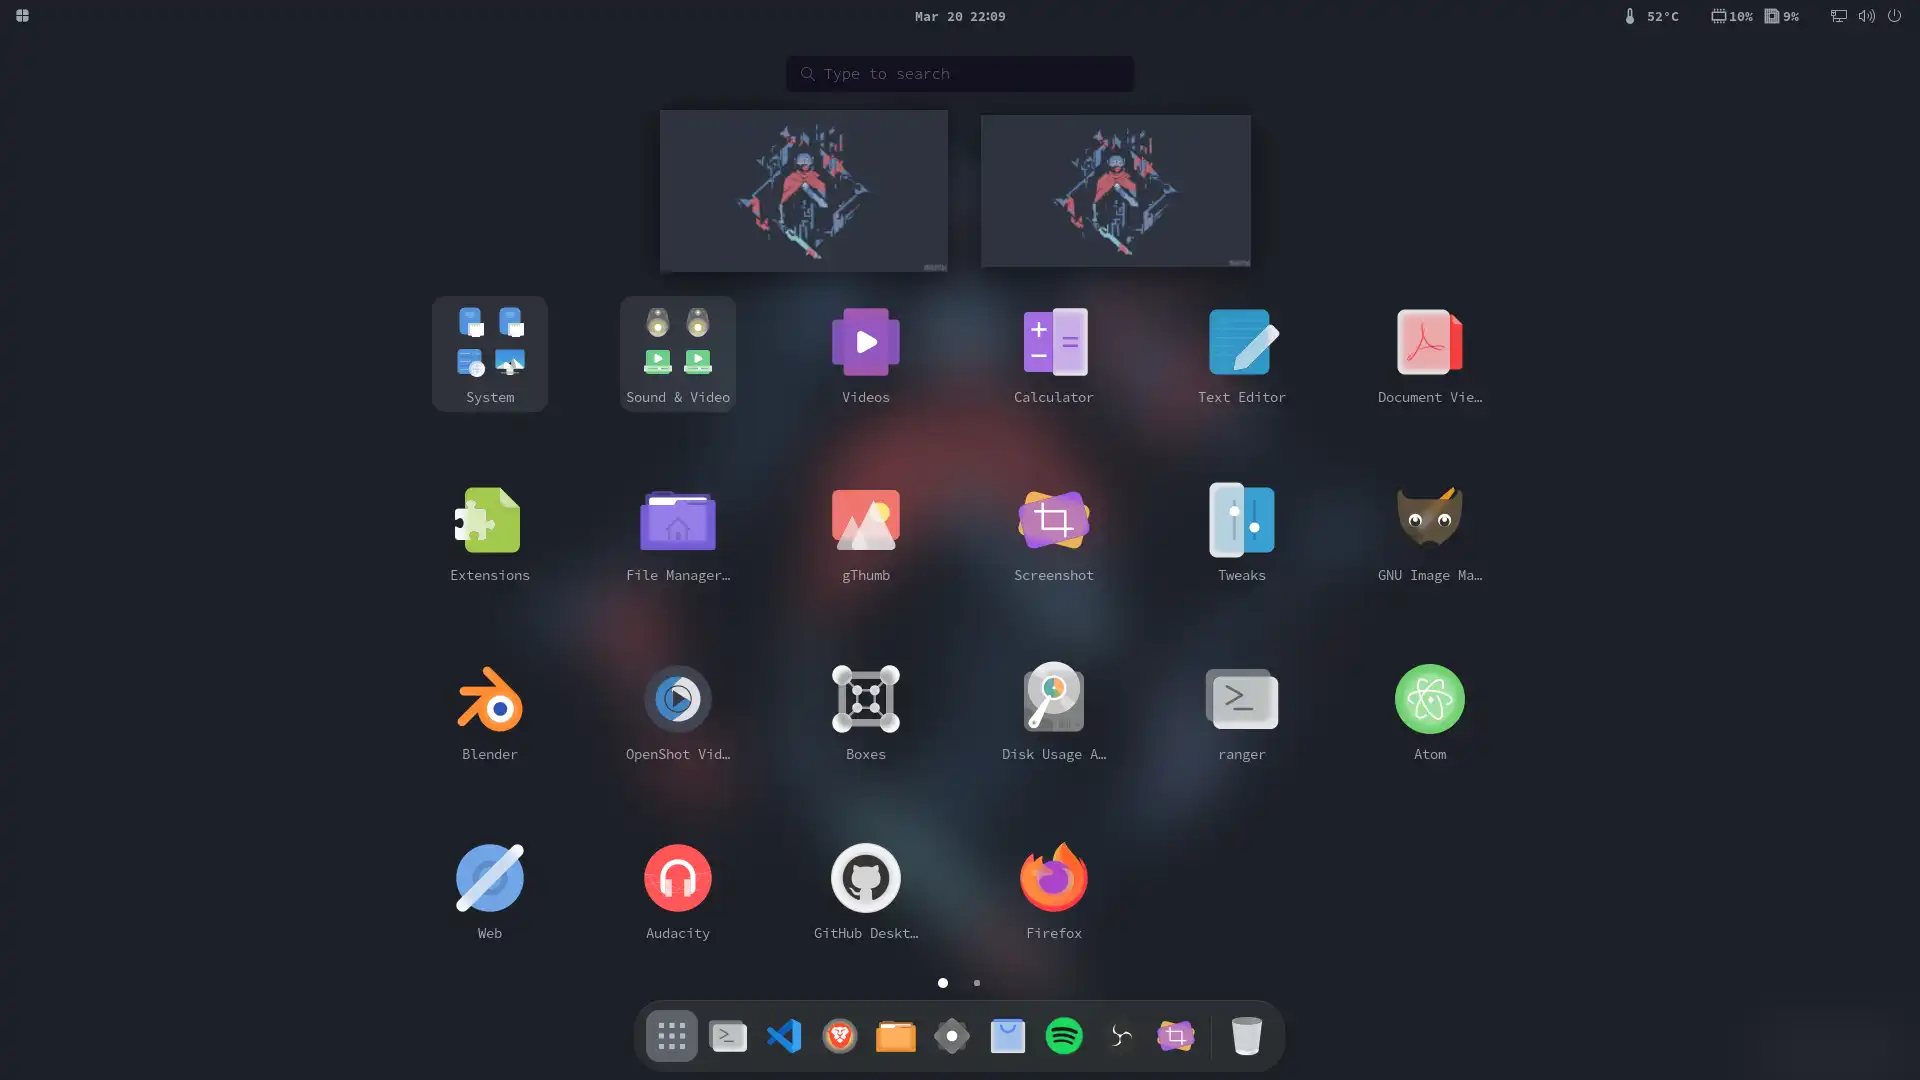This screenshot has width=1920, height=1080.
Task: Click second pagination dot to switch page
Action: [x=976, y=982]
